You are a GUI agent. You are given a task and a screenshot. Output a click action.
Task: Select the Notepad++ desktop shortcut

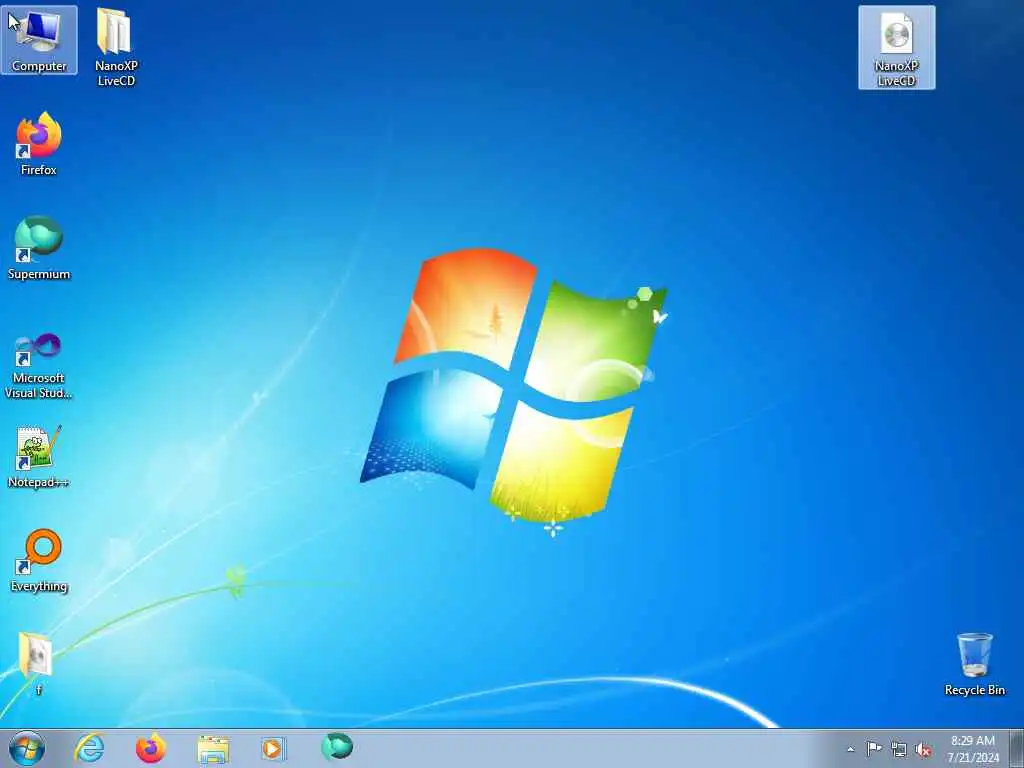(39, 456)
